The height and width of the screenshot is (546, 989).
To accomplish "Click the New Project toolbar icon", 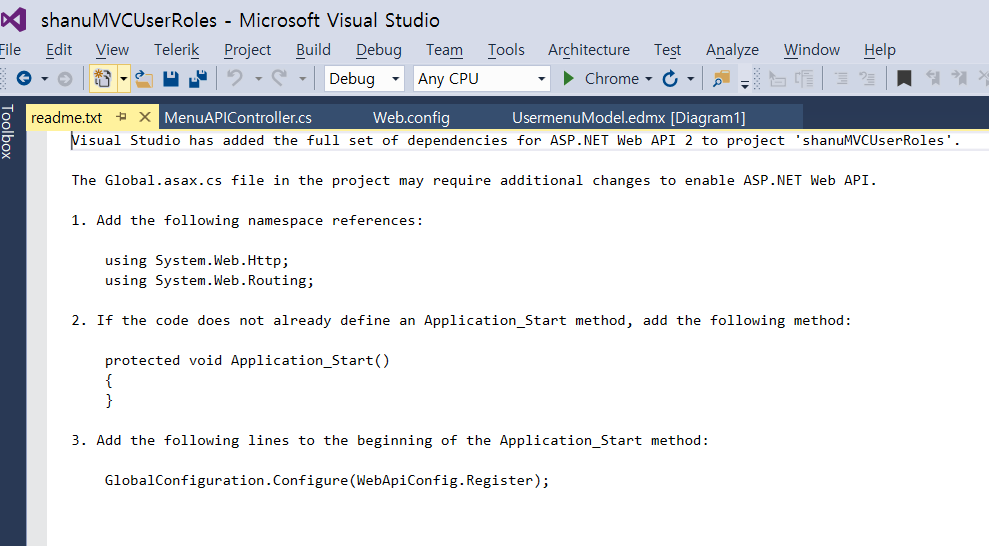I will tap(101, 78).
